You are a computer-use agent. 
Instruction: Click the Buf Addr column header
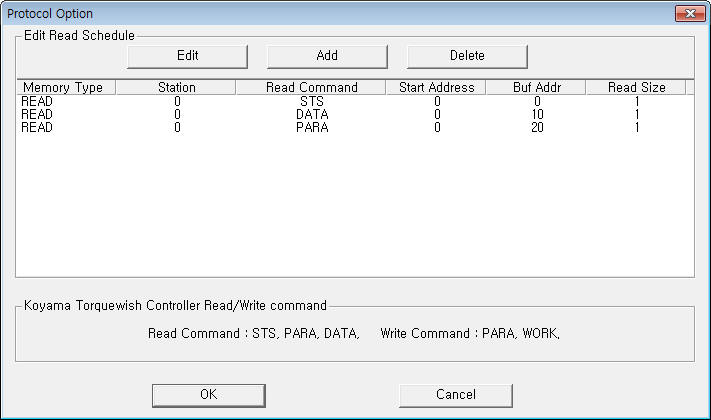(x=536, y=87)
